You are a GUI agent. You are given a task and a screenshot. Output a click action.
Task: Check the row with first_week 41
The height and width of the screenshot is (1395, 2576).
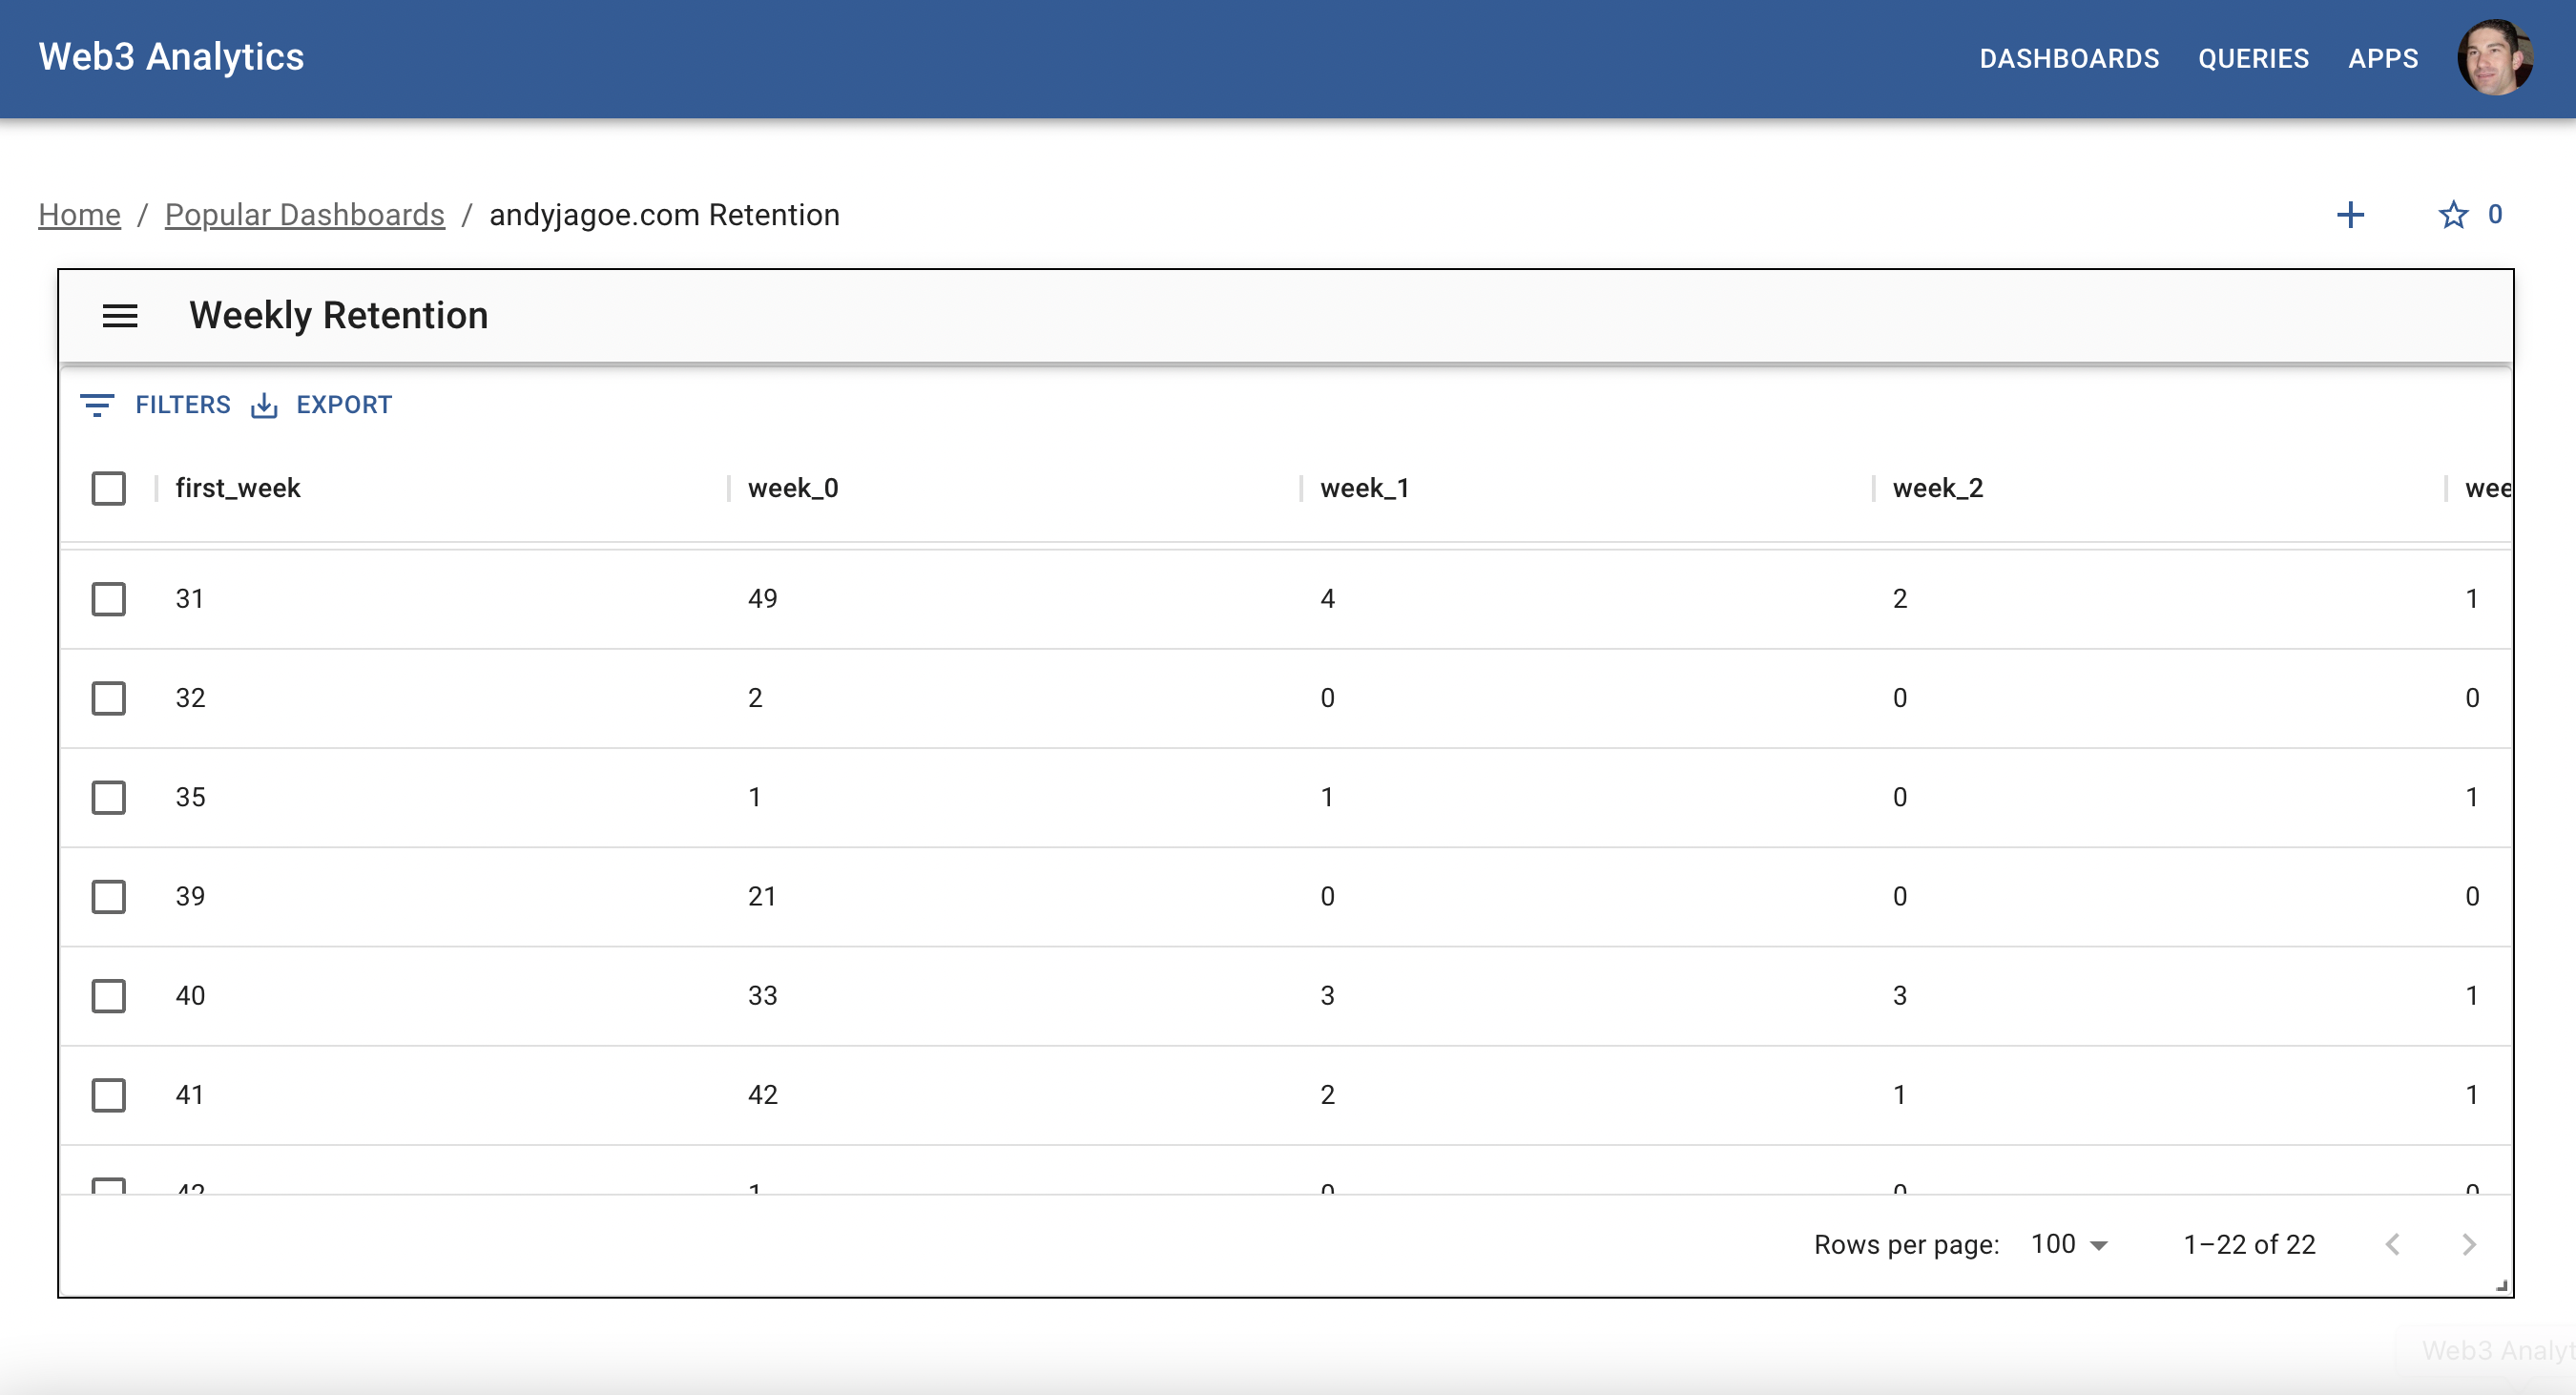tap(108, 1094)
